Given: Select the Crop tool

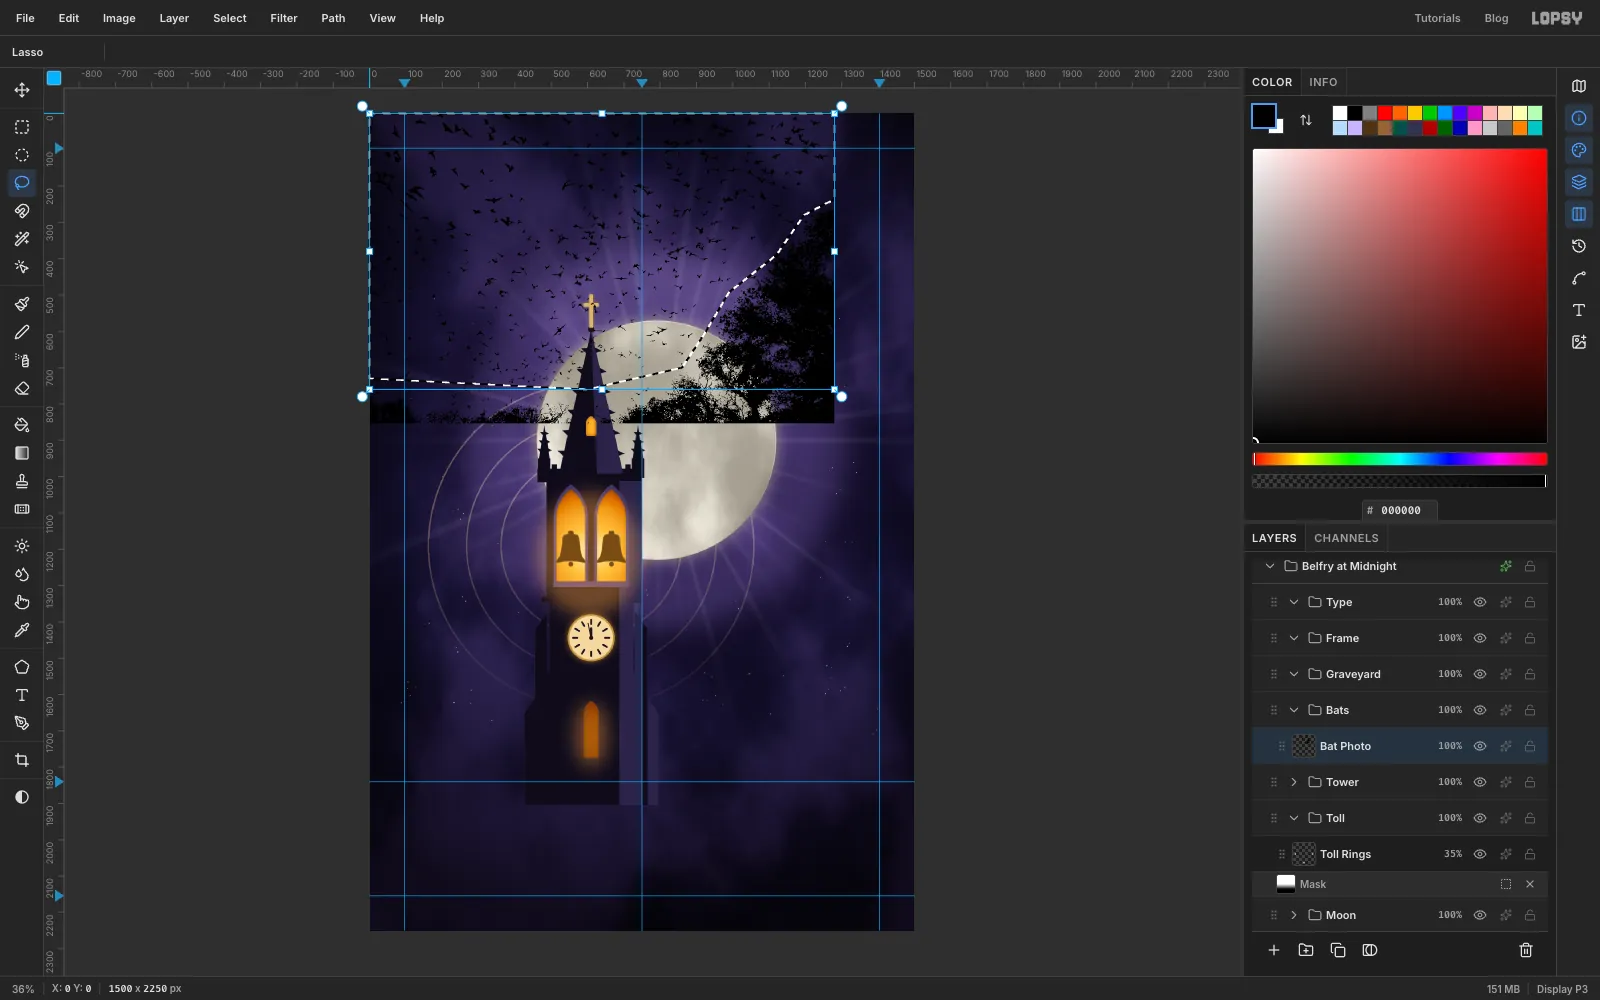Looking at the screenshot, I should [22, 760].
